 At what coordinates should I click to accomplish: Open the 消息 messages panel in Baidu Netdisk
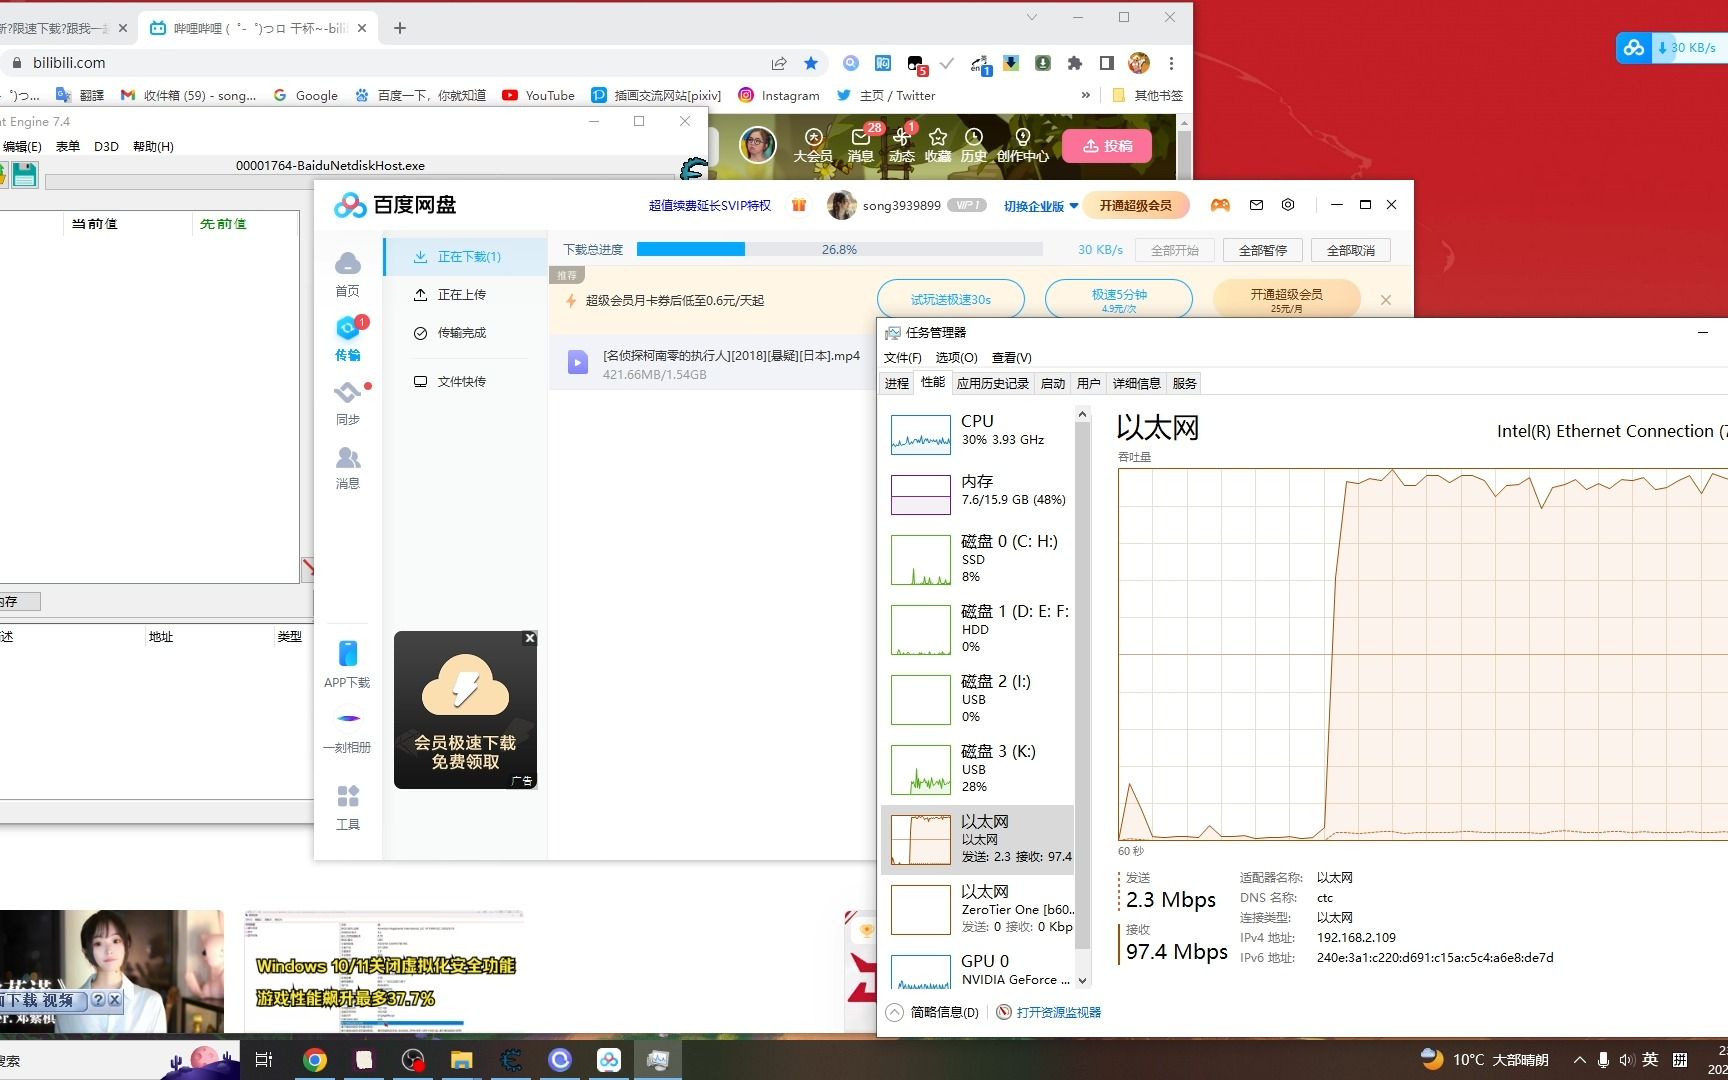[x=348, y=466]
